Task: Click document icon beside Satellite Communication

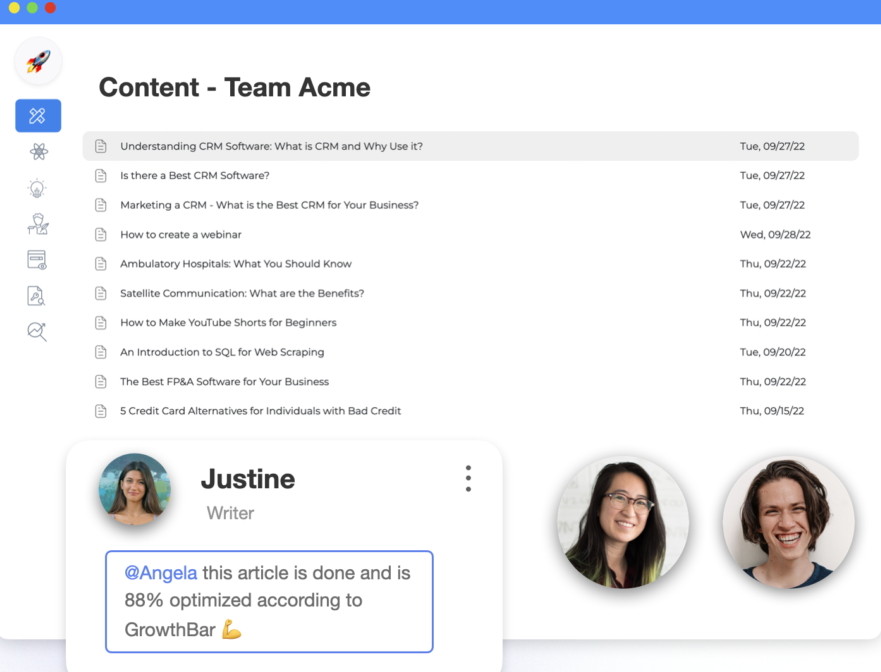Action: point(101,293)
